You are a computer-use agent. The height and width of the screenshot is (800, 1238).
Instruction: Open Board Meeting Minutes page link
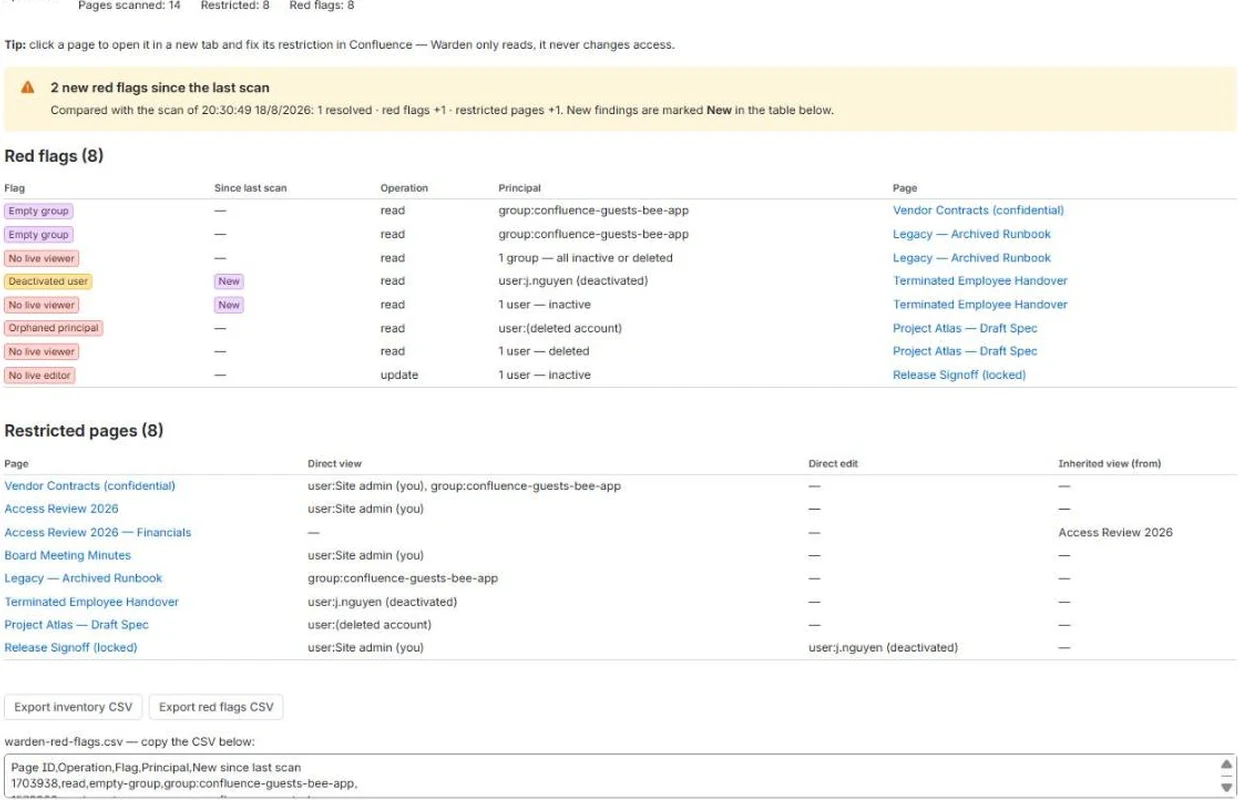click(x=68, y=556)
